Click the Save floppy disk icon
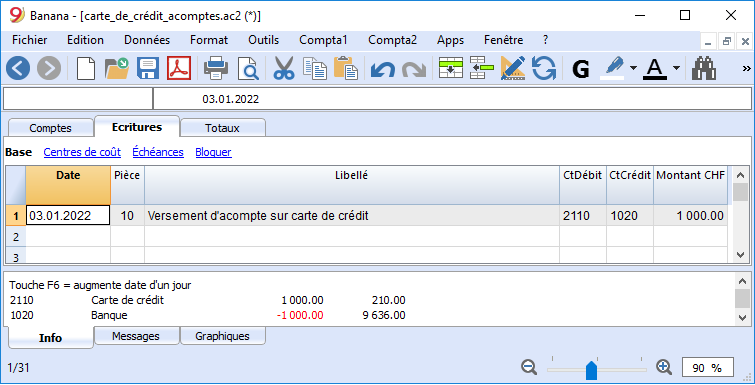The image size is (755, 385). 148,68
